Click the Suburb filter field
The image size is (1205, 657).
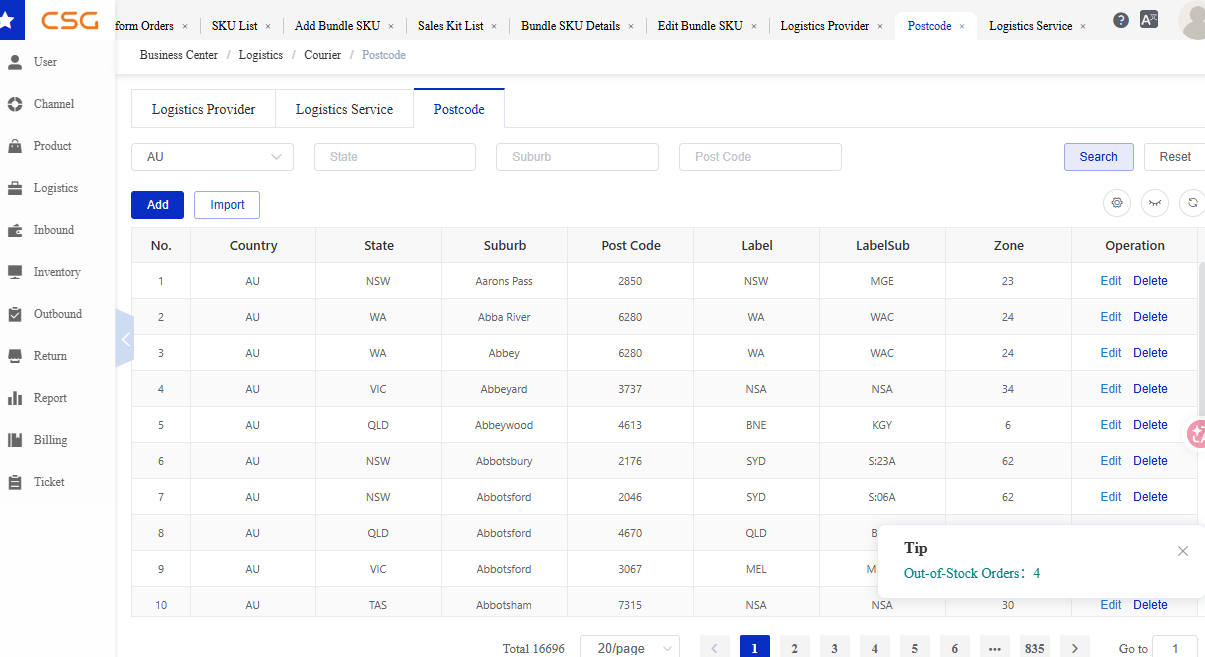[577, 157]
